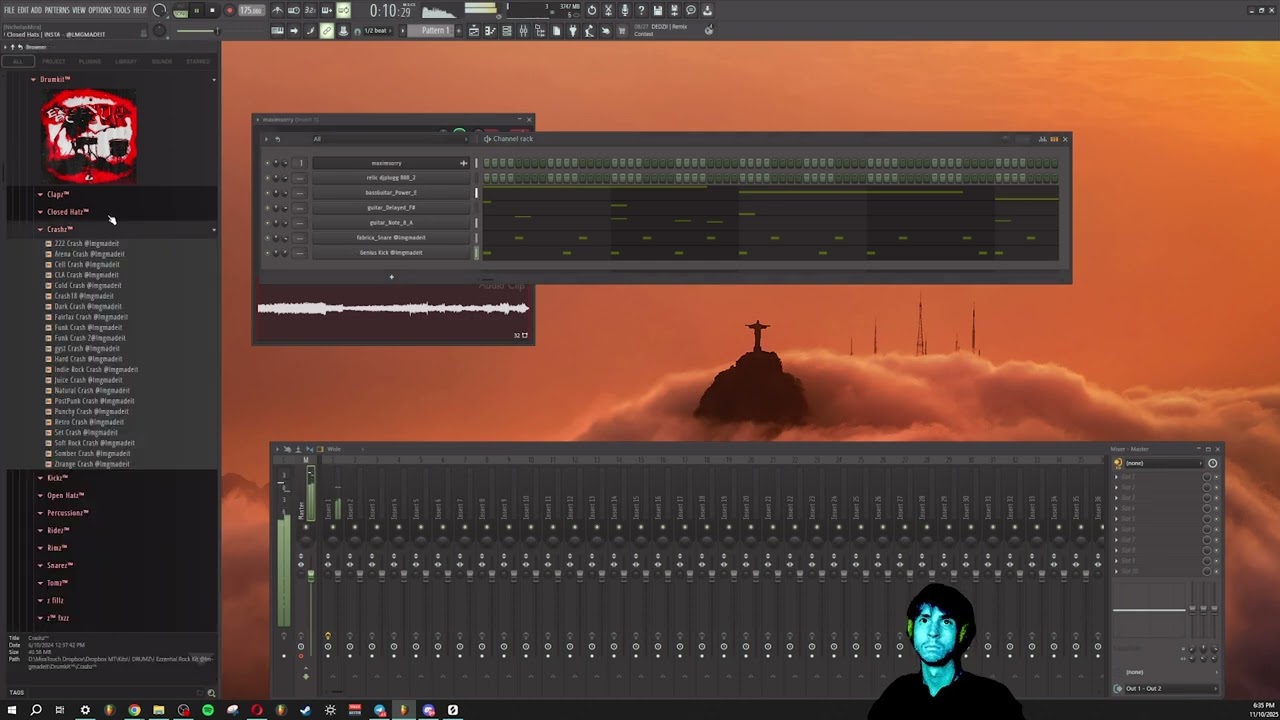Image resolution: width=1280 pixels, height=720 pixels.
Task: Open the playlist view icon
Action: pyautogui.click(x=474, y=31)
